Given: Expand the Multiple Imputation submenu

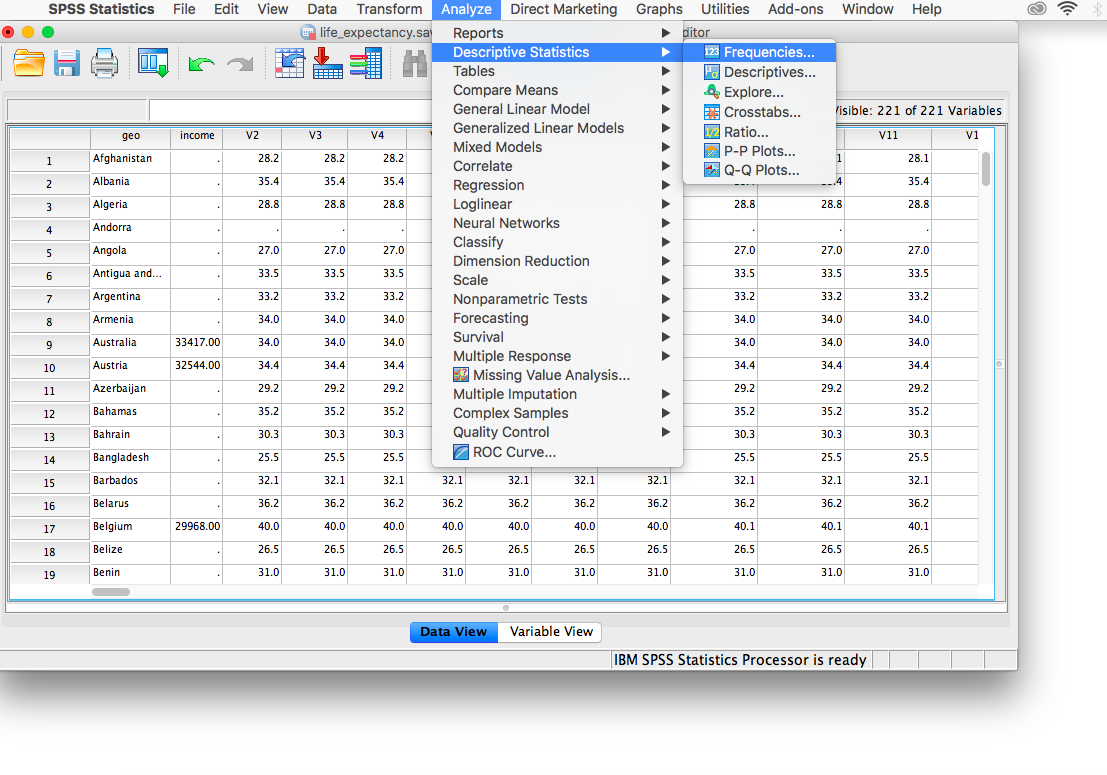Looking at the screenshot, I should coord(557,395).
